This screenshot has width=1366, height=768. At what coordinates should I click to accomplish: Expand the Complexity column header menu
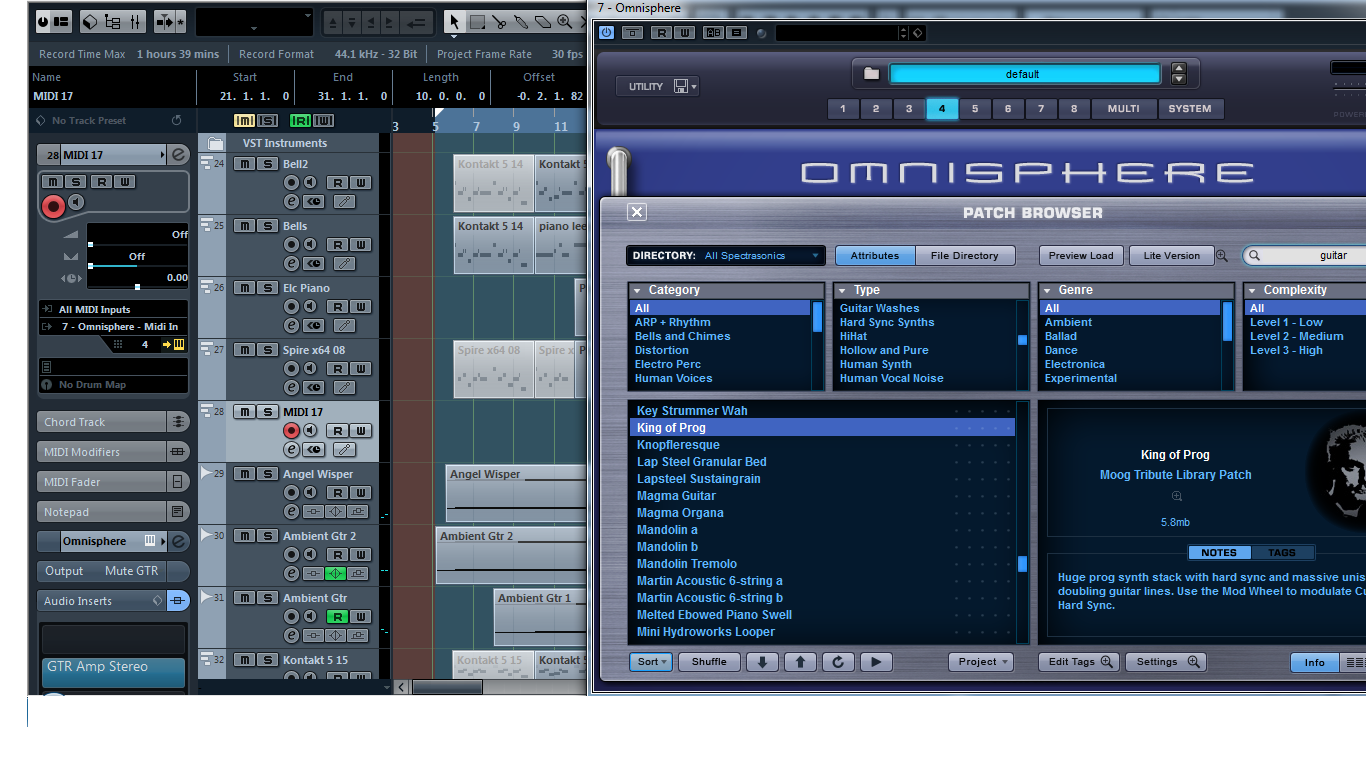[x=1251, y=291]
